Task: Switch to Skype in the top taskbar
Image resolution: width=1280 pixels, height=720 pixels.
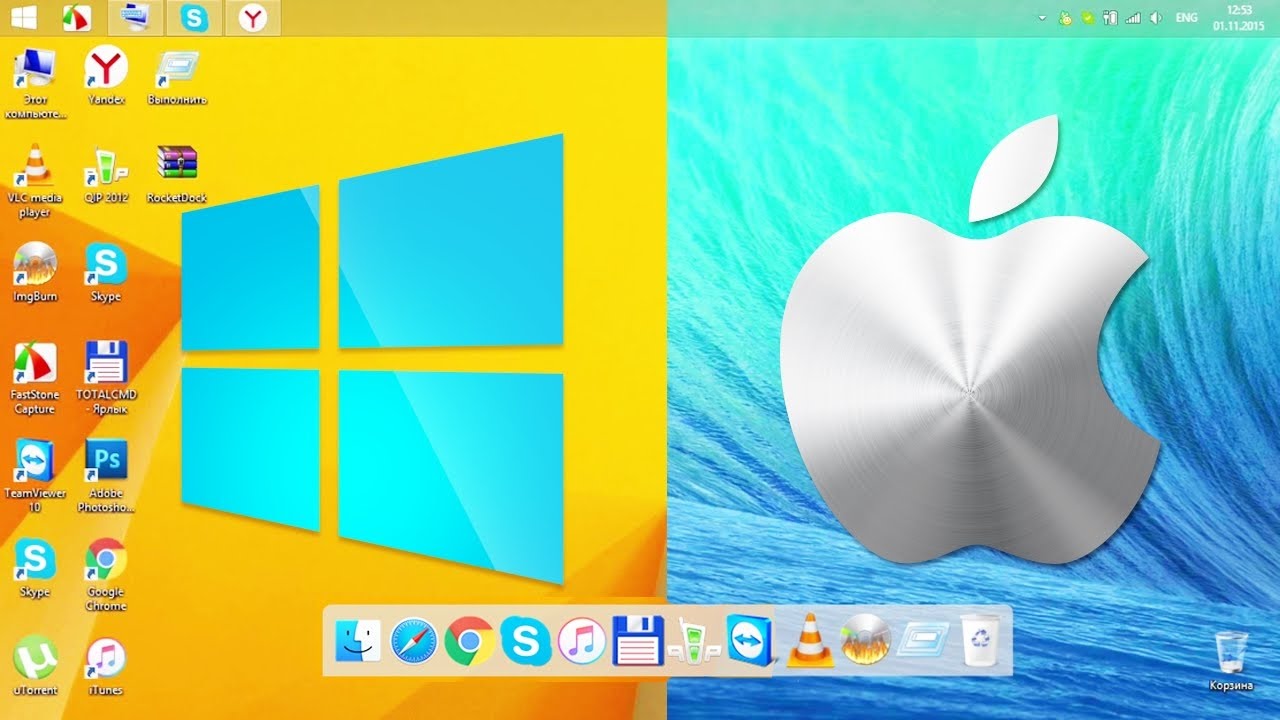Action: click(x=194, y=17)
